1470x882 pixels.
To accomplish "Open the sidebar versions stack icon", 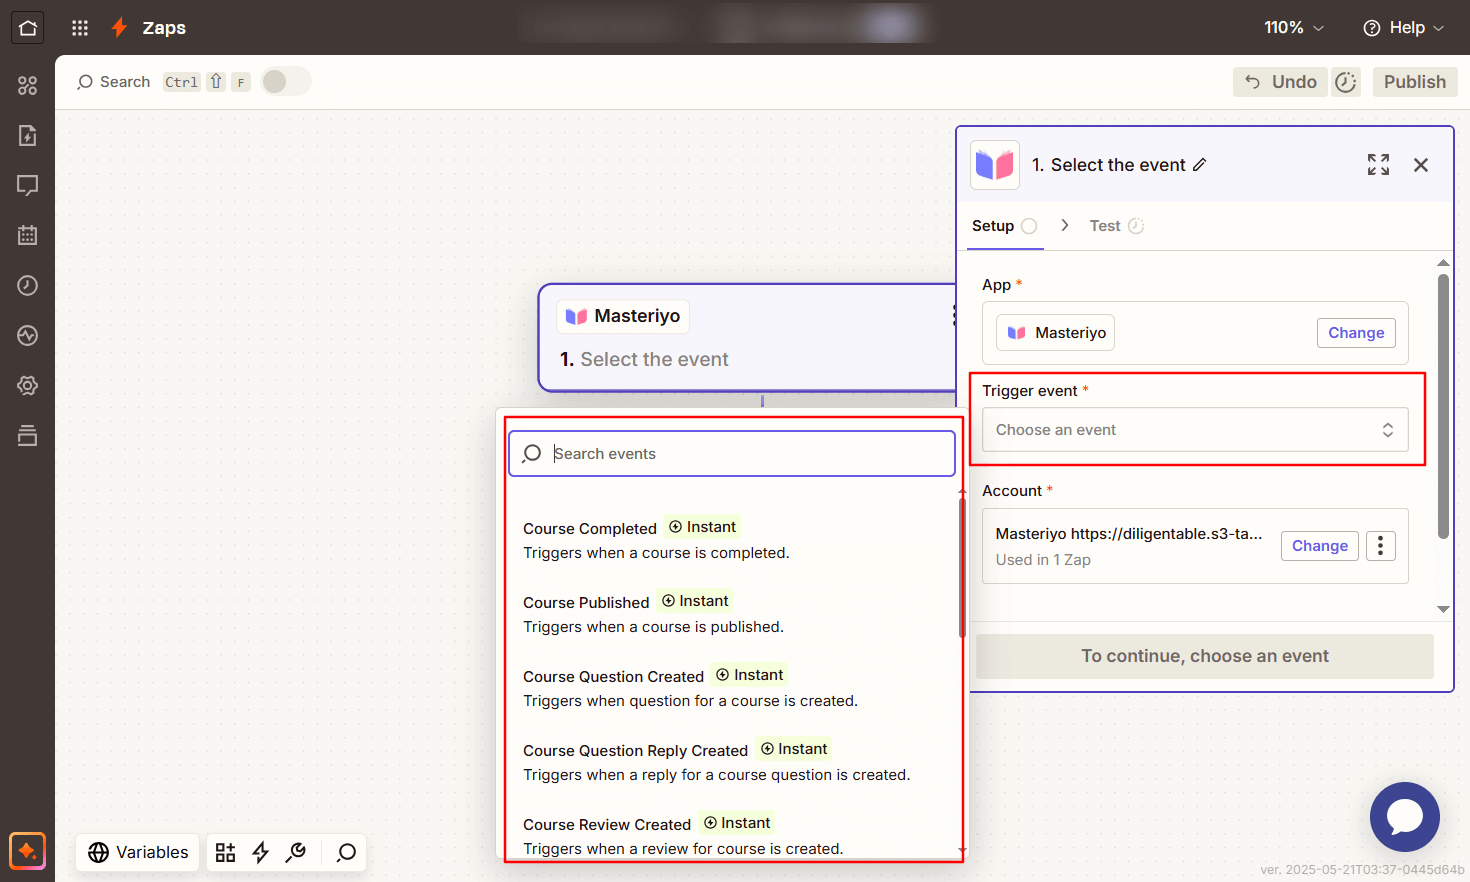I will tap(28, 436).
